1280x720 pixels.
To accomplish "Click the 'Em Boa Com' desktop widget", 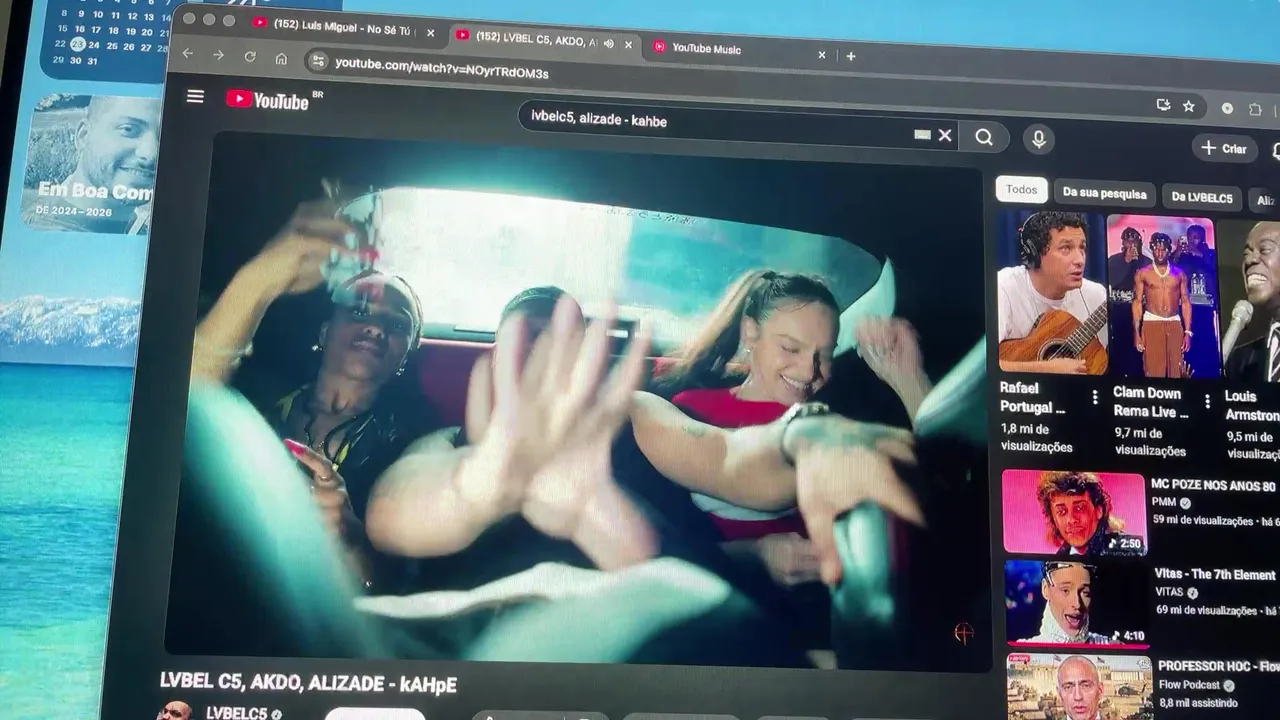I will click(x=90, y=165).
